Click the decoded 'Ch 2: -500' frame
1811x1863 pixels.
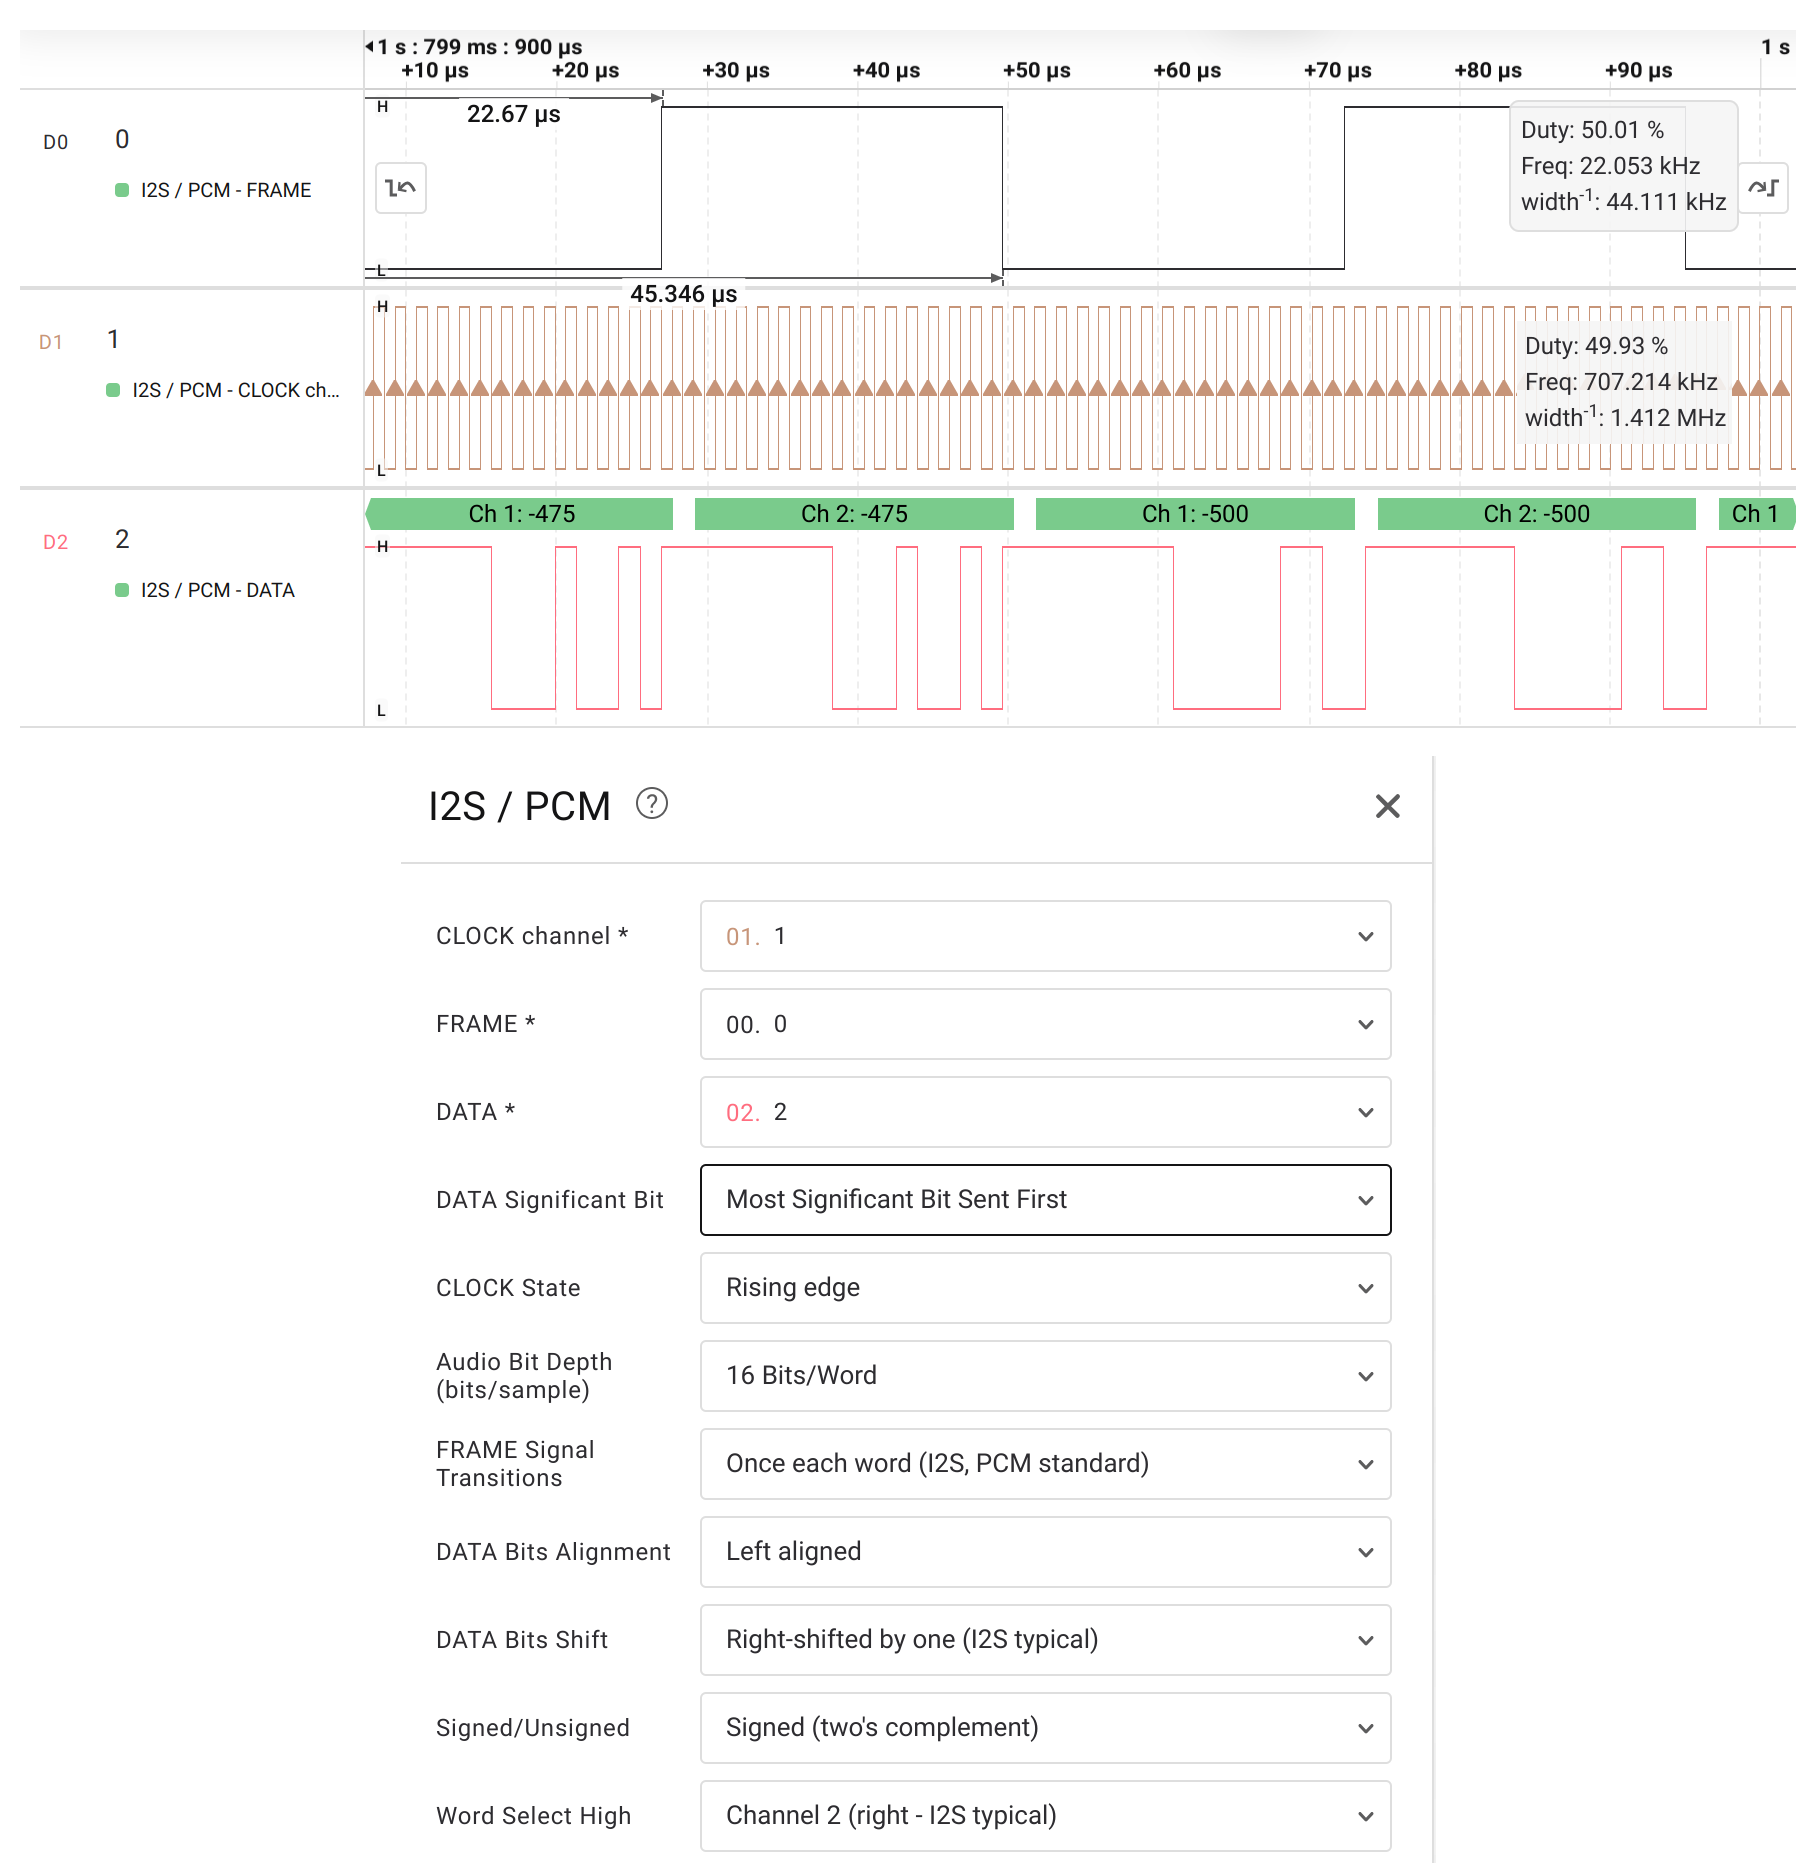click(x=1536, y=514)
